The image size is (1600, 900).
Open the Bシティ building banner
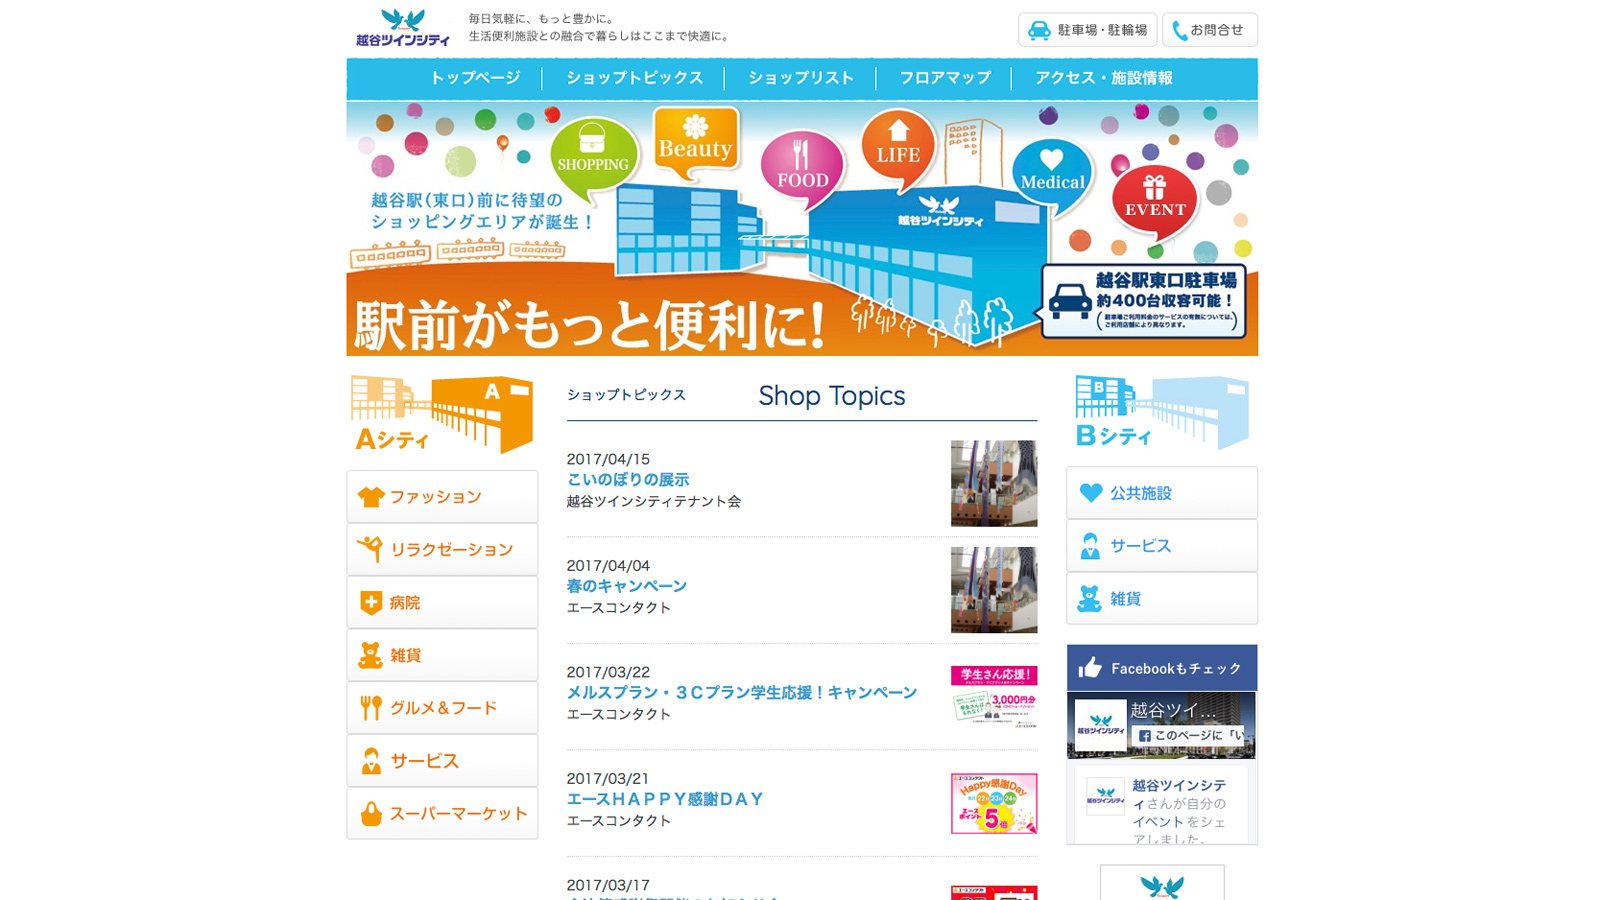[1162, 412]
